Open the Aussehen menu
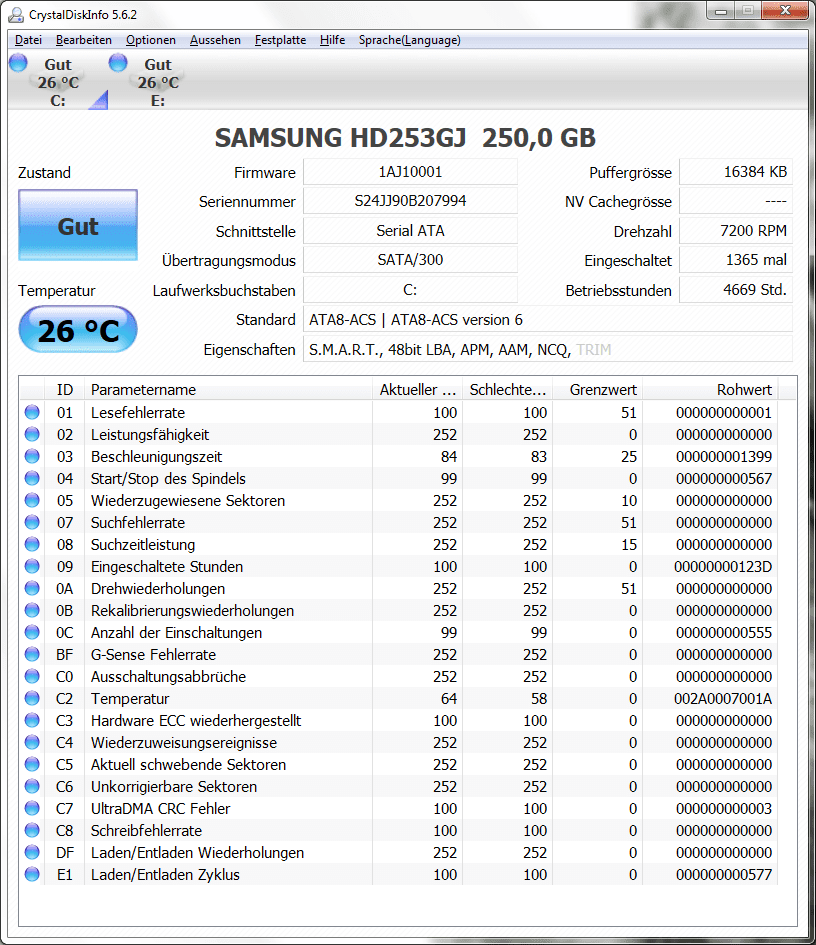 [215, 40]
